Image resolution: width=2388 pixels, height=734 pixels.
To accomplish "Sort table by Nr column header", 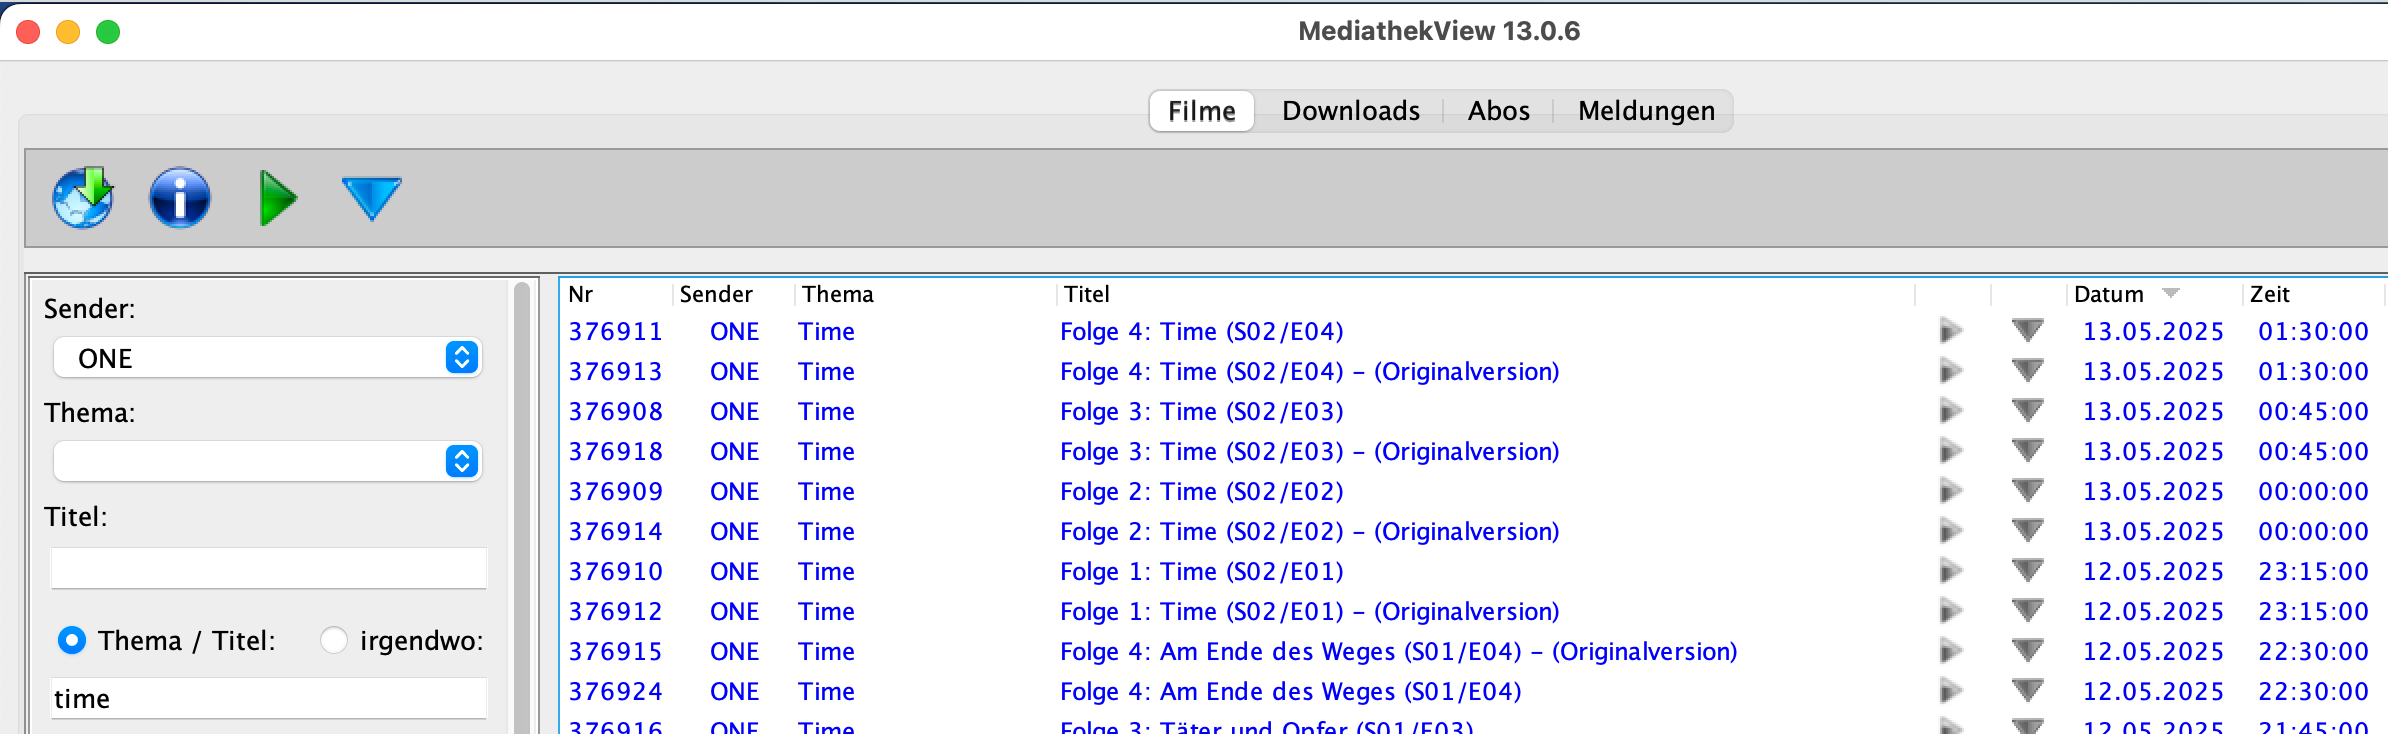I will [x=581, y=294].
